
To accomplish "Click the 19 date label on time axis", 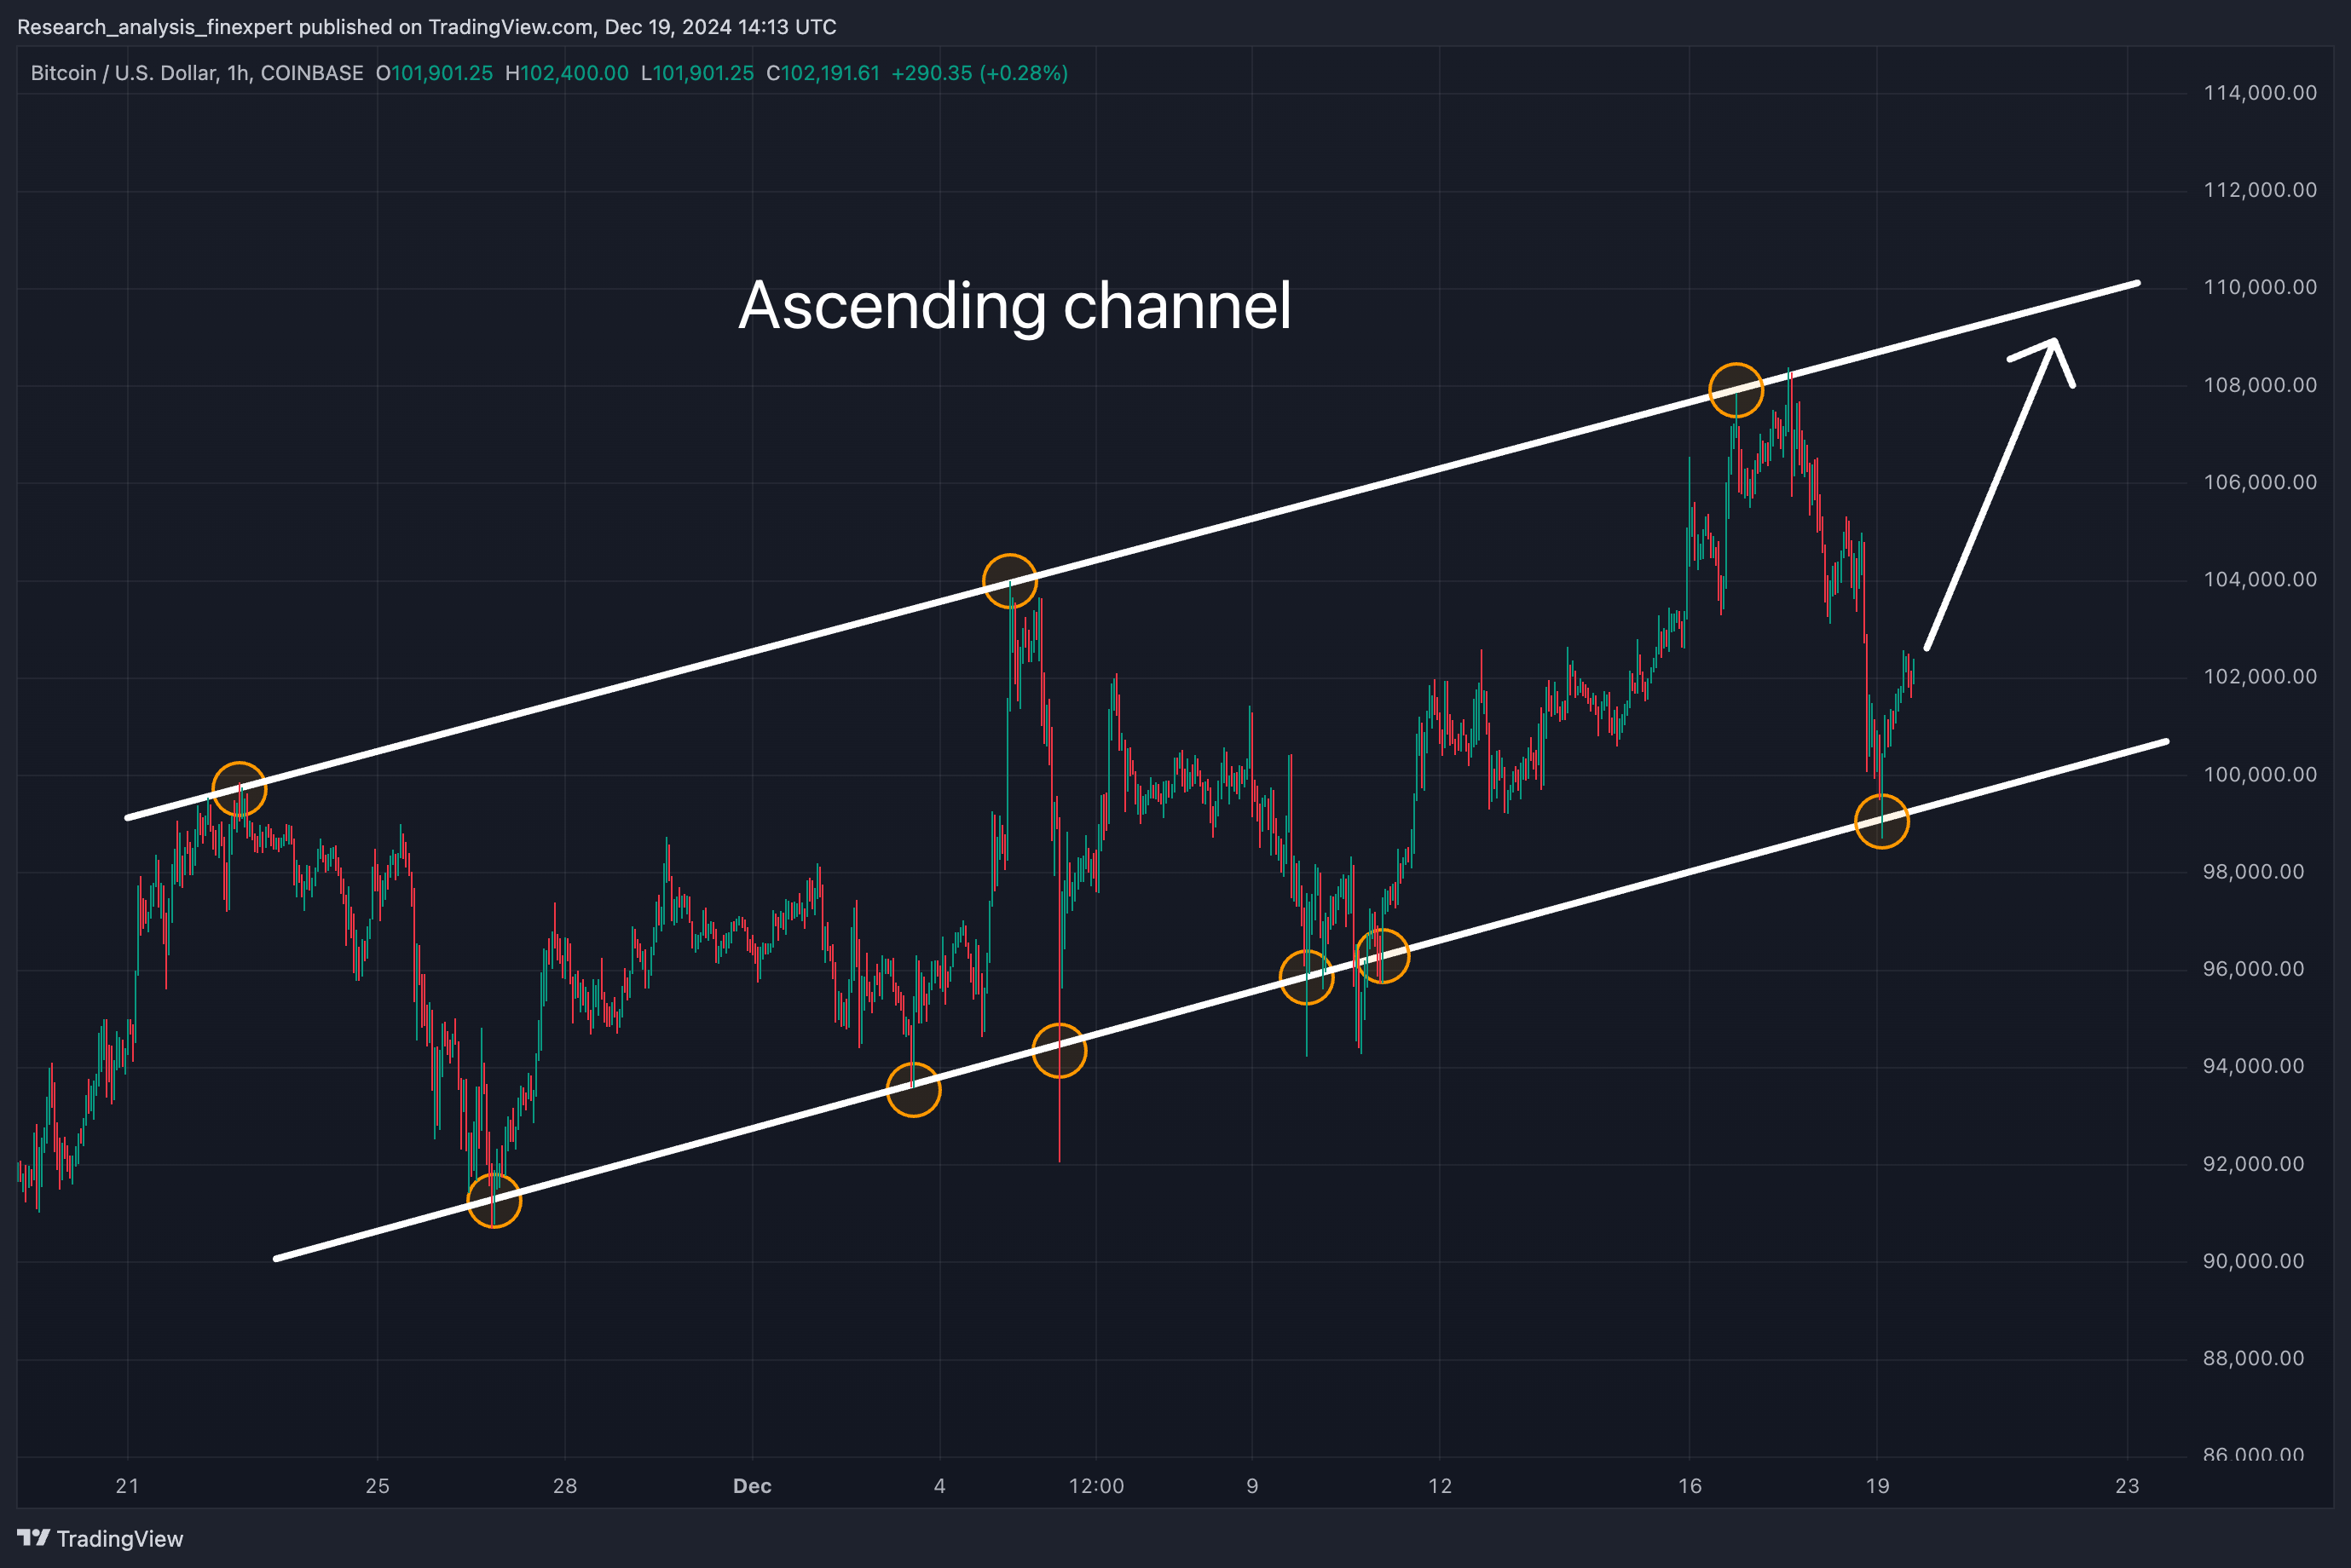I will (x=1877, y=1486).
